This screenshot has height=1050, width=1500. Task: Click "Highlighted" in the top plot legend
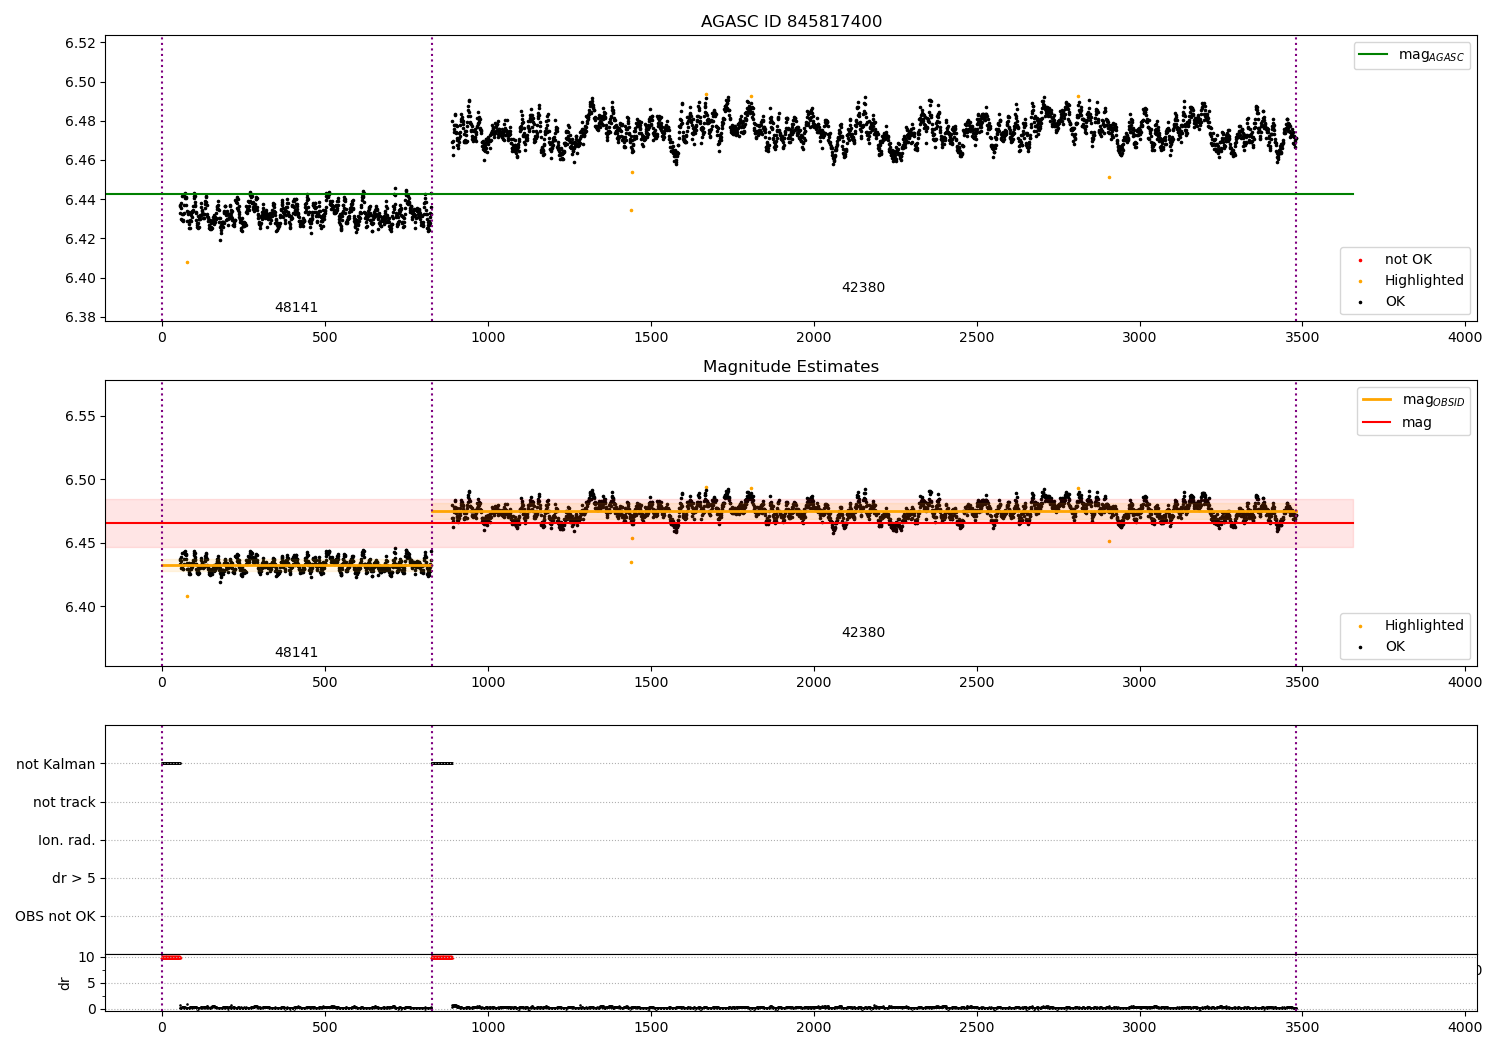click(x=1424, y=281)
